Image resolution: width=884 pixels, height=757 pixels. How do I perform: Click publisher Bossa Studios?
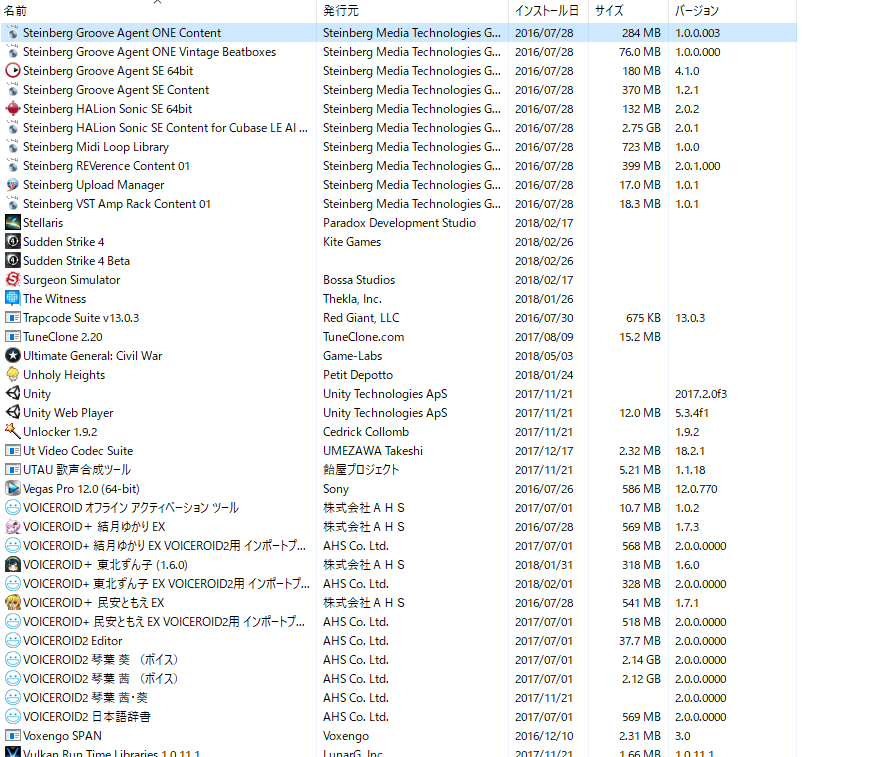coord(359,280)
